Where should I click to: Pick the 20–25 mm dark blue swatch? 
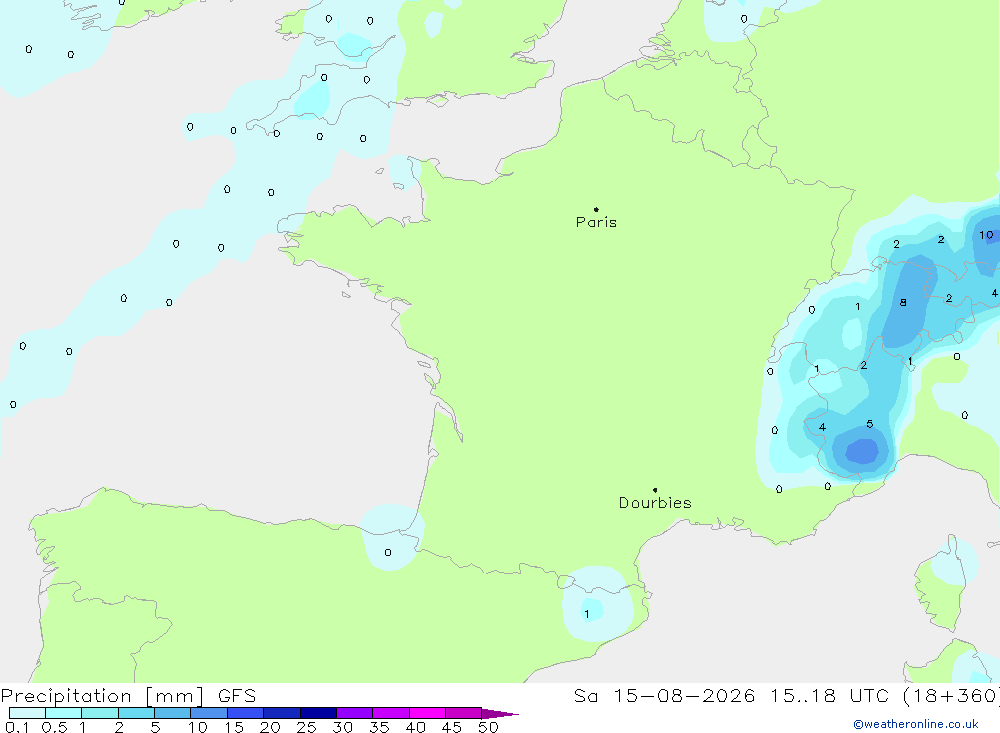coord(281,713)
